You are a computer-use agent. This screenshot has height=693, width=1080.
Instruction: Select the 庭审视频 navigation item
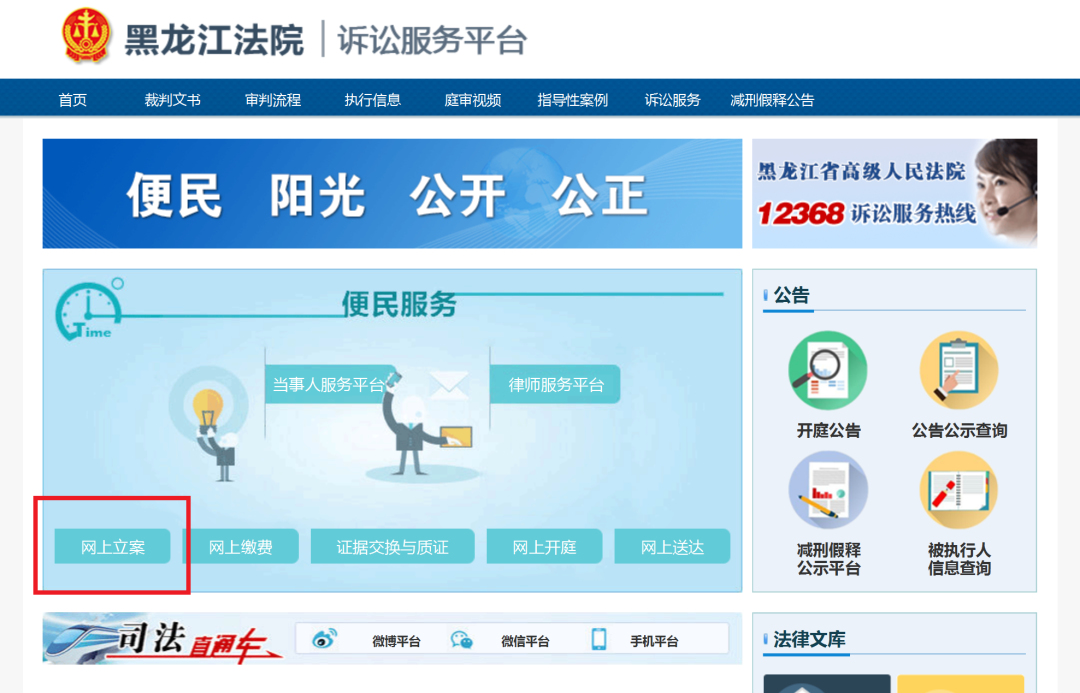click(472, 100)
